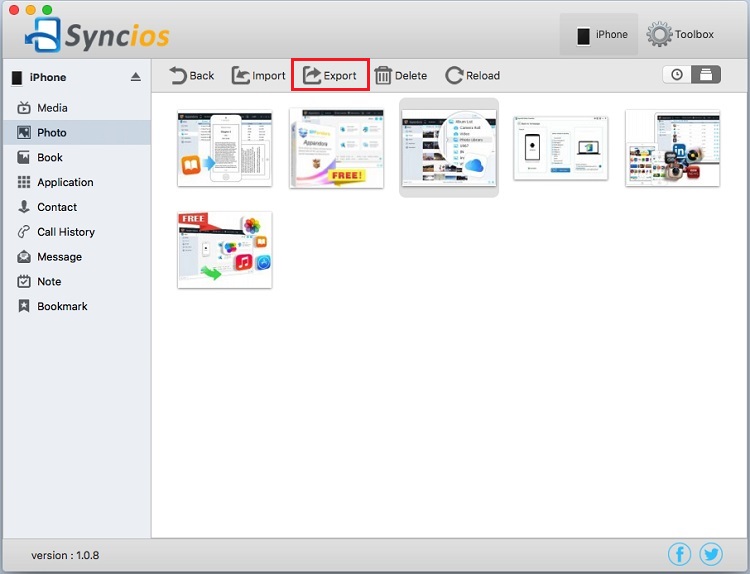Viewport: 750px width, 574px height.
Task: Open the Twitter link icon
Action: click(711, 554)
